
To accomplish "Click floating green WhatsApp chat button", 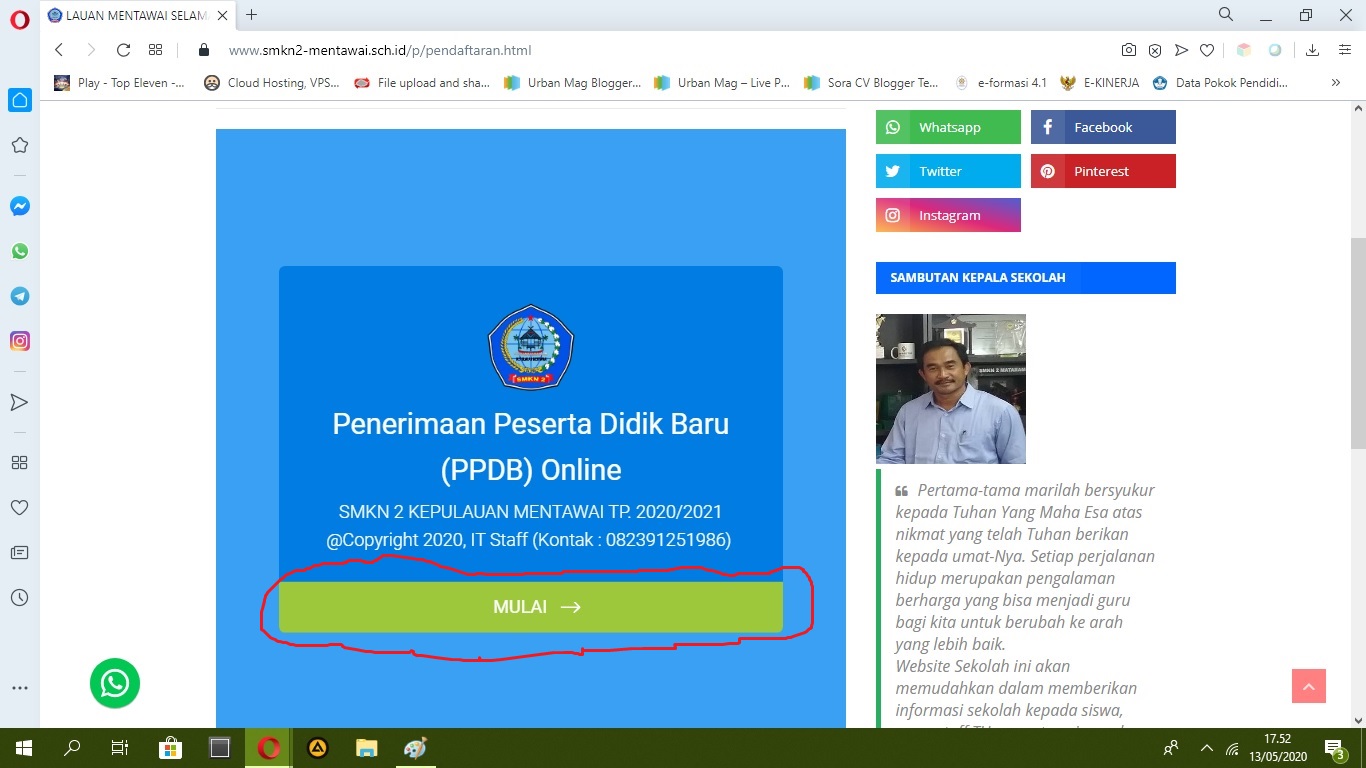I will (115, 683).
